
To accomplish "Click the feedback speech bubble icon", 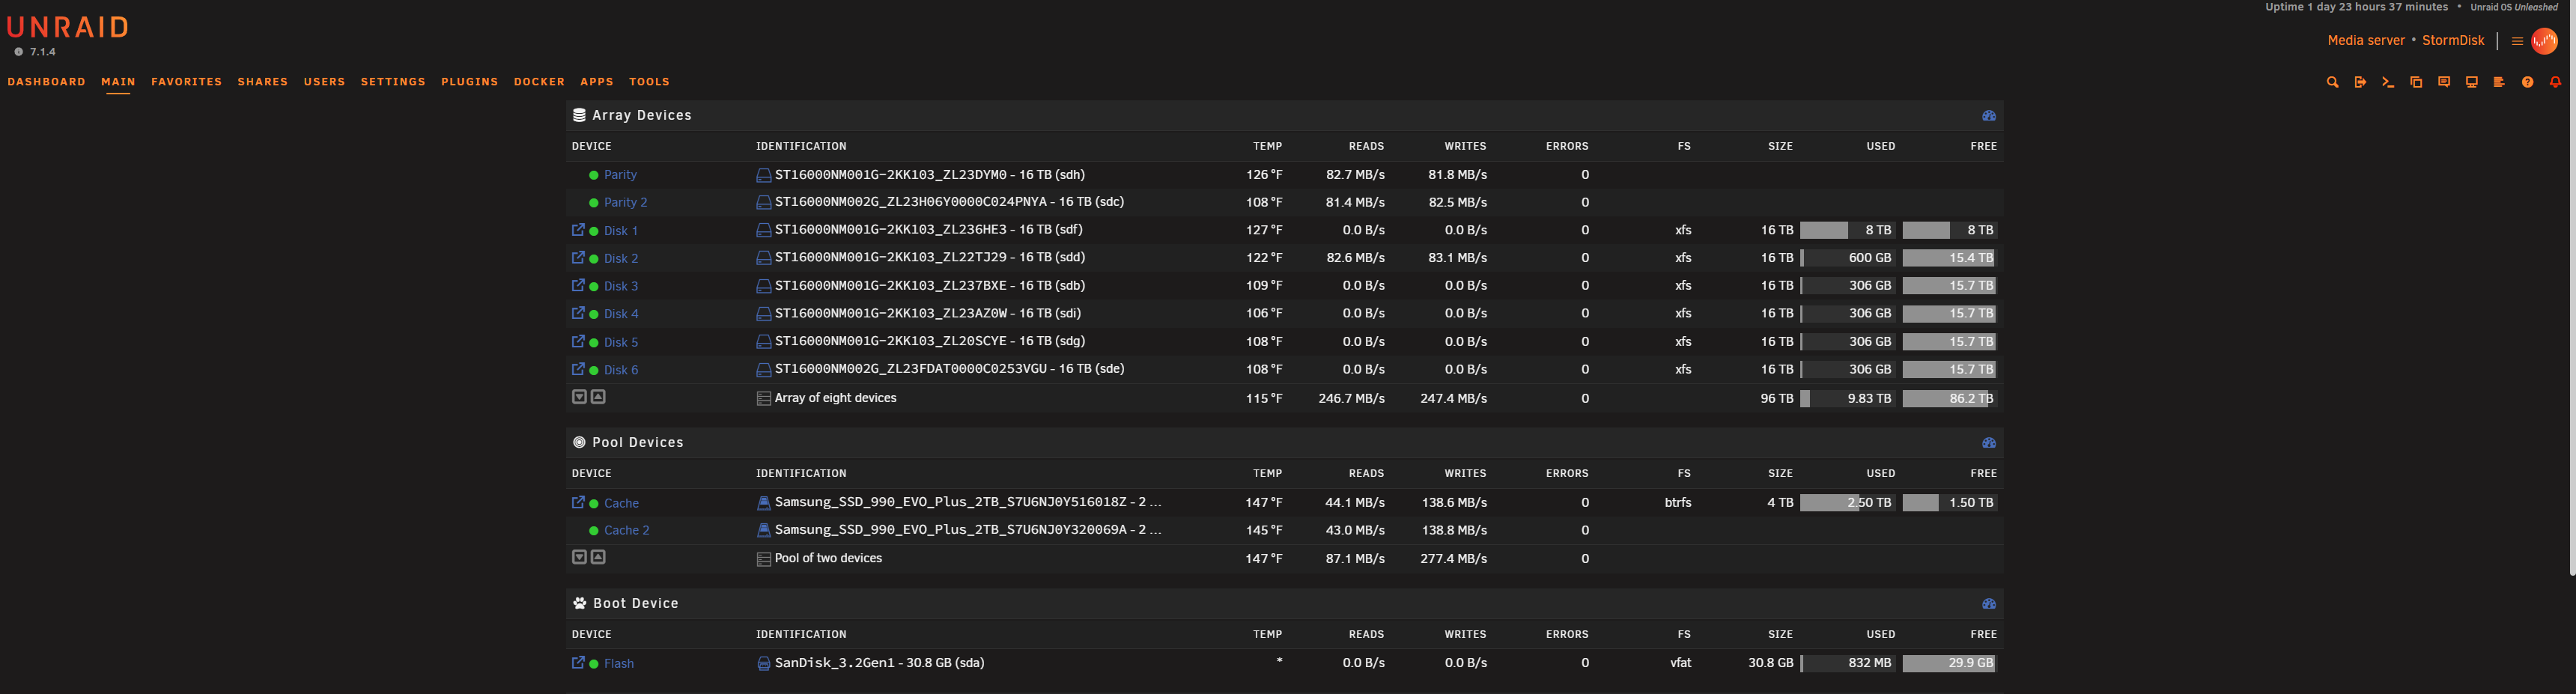I will point(2444,83).
